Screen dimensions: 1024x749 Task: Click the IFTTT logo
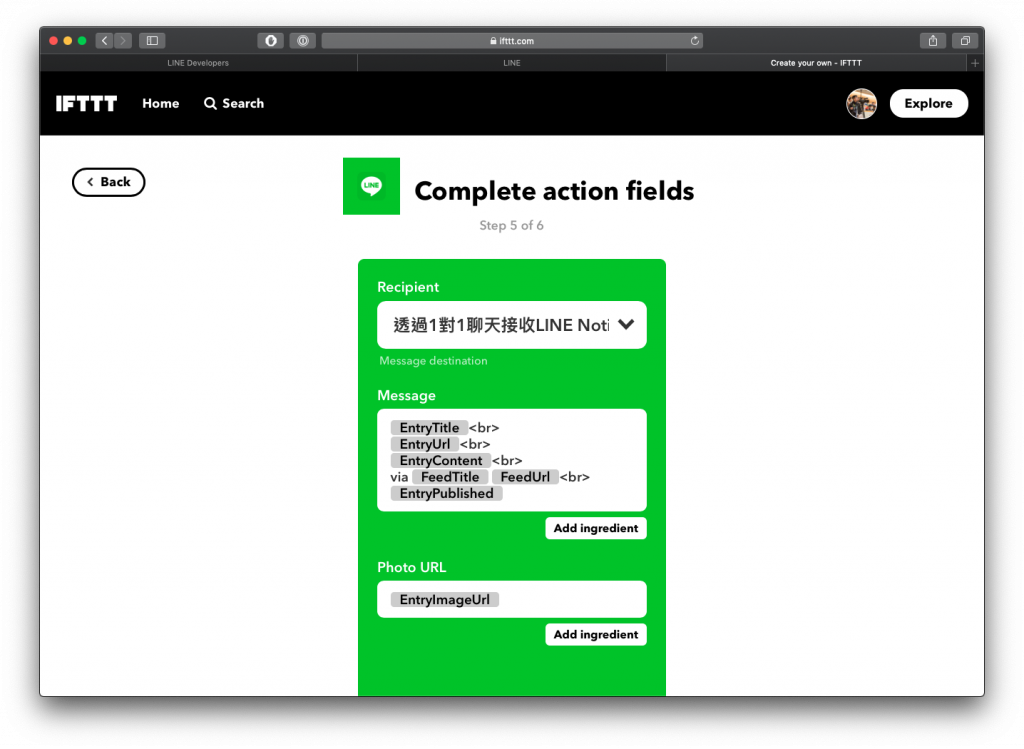tap(86, 104)
